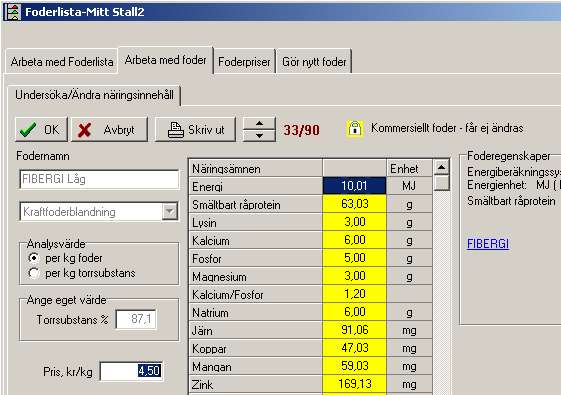Click the Koppar value 47,03
This screenshot has width=561, height=395.
point(354,348)
